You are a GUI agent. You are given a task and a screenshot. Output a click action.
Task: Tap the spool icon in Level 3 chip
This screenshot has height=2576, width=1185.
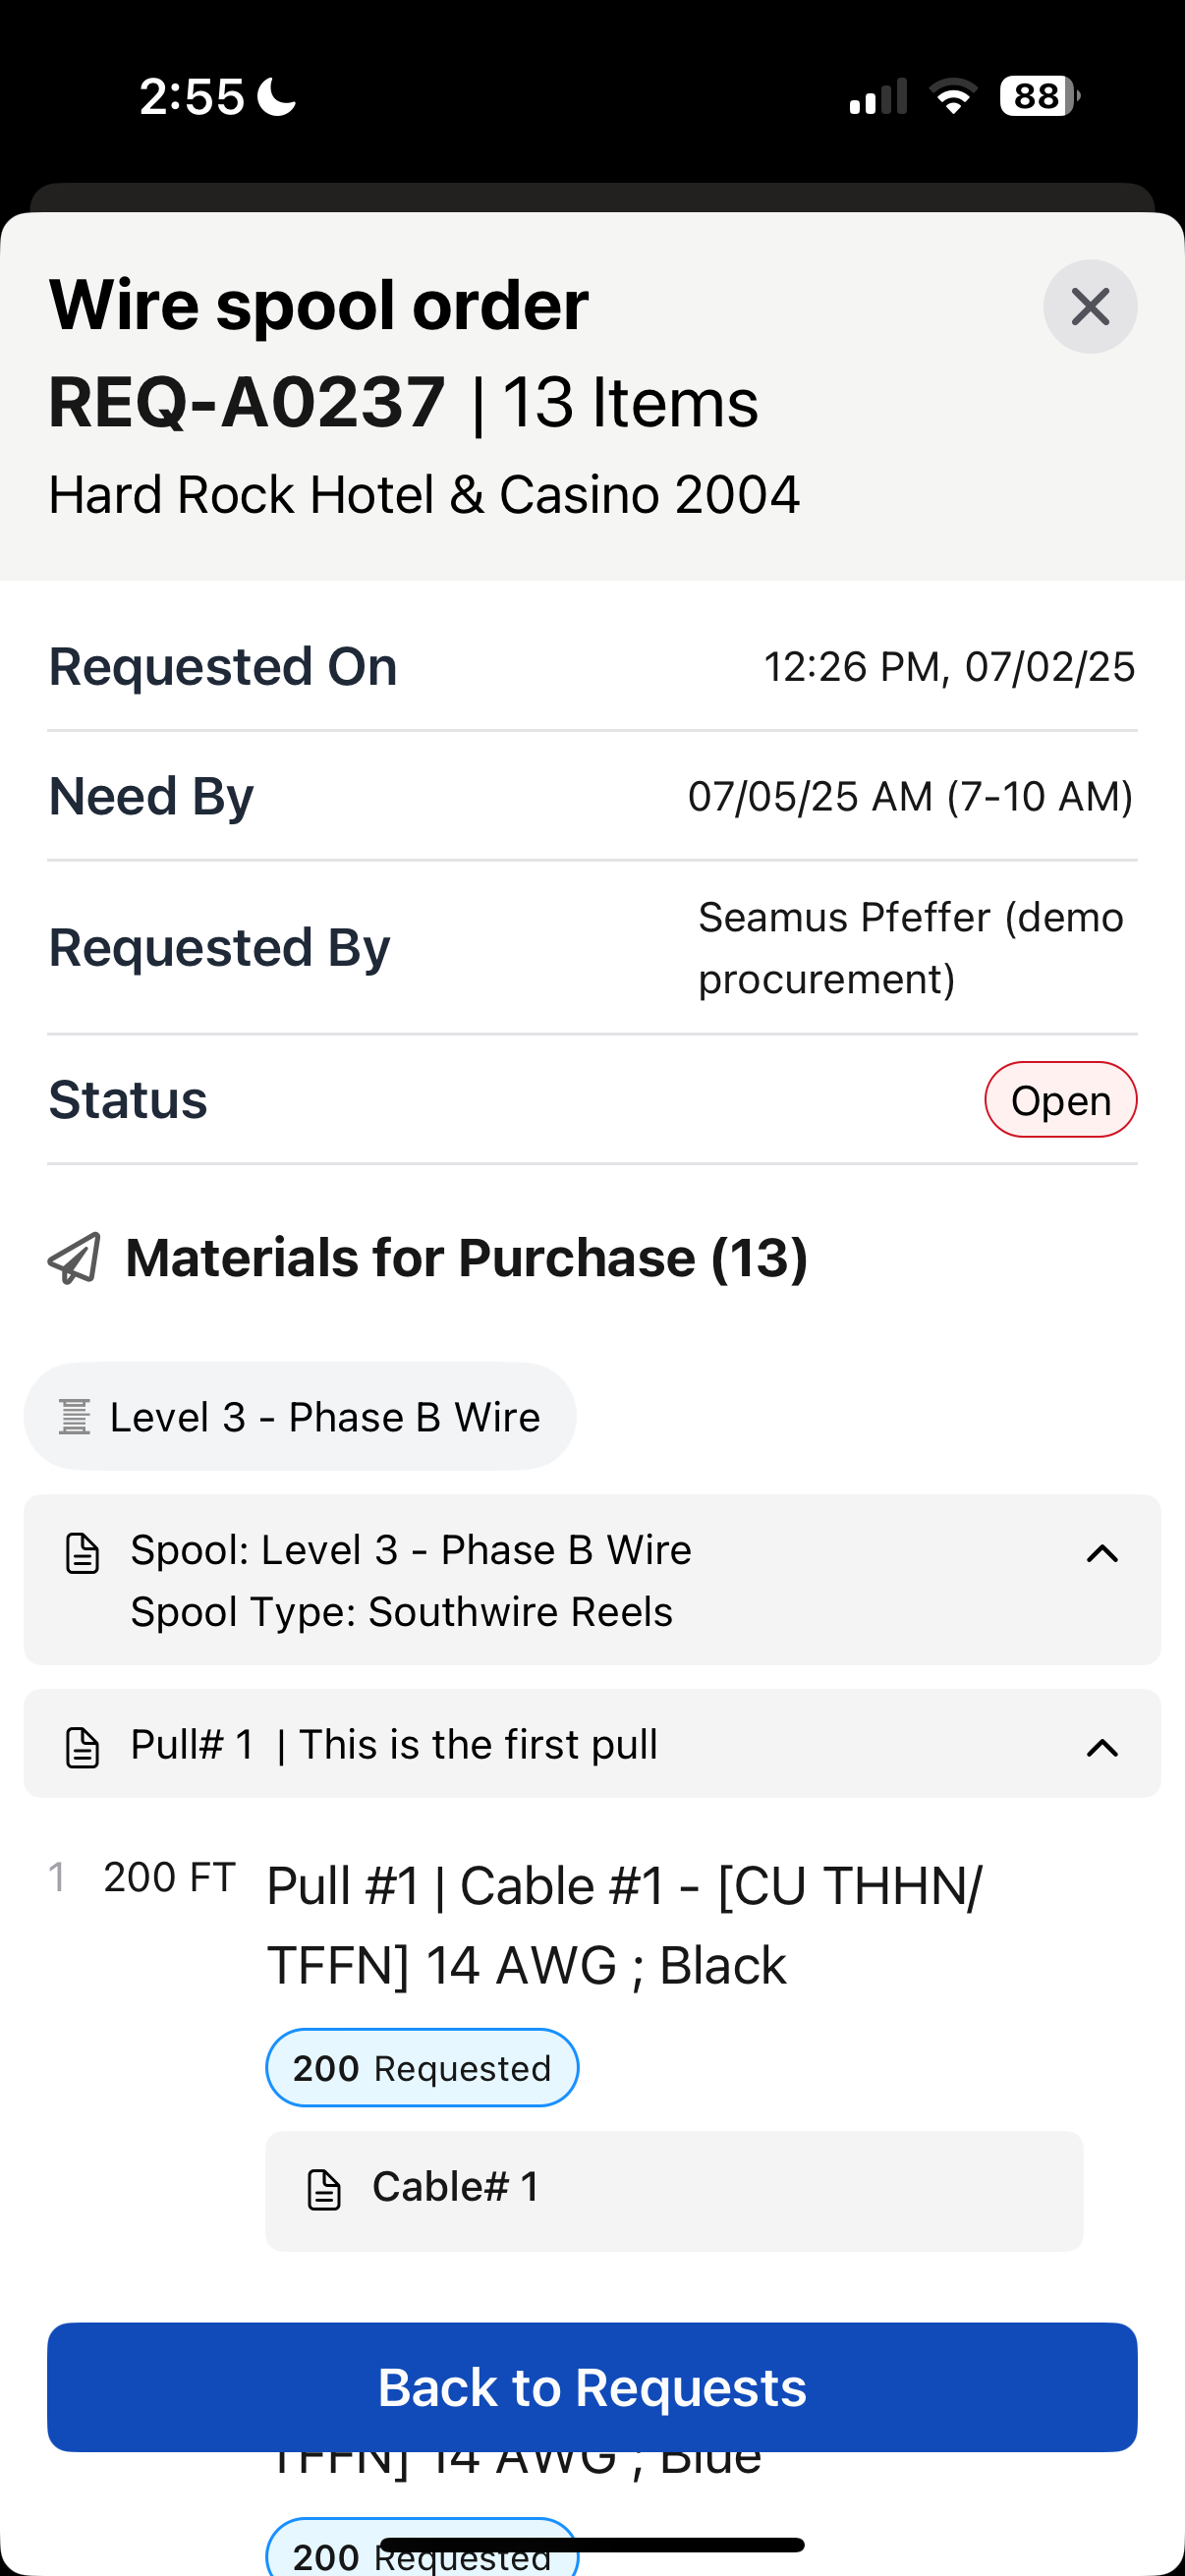[75, 1417]
